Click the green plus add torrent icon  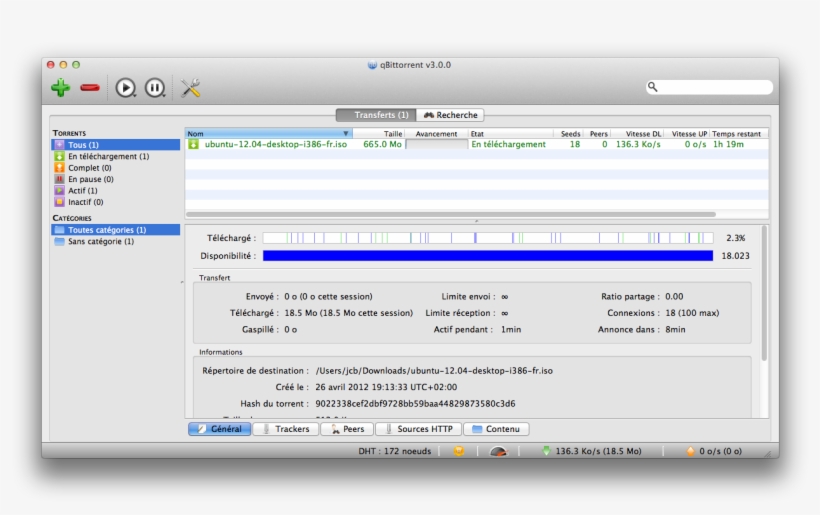click(61, 87)
